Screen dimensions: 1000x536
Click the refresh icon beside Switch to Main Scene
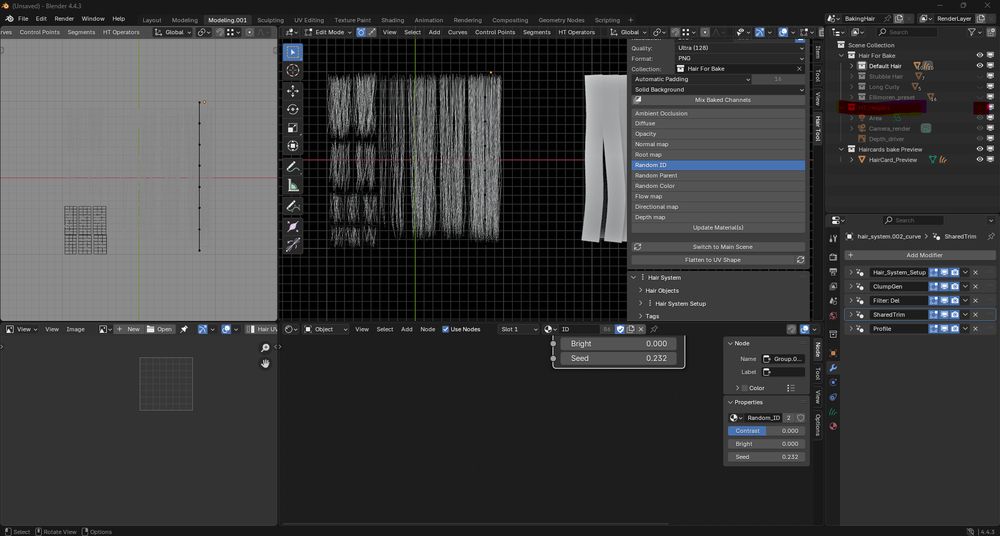pos(637,247)
